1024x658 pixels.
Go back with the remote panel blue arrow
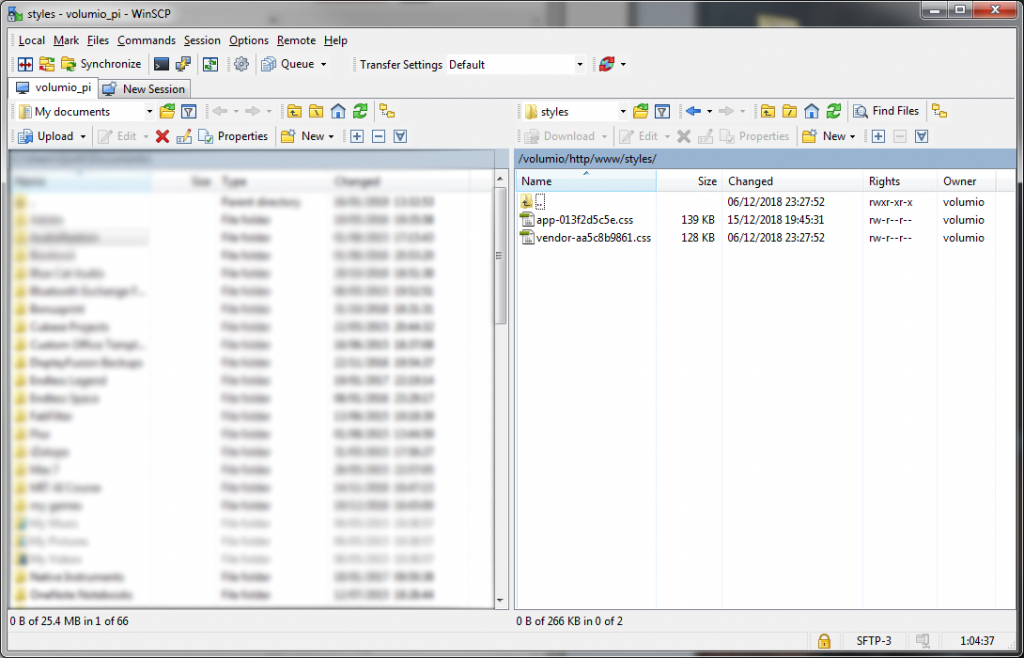coord(693,112)
